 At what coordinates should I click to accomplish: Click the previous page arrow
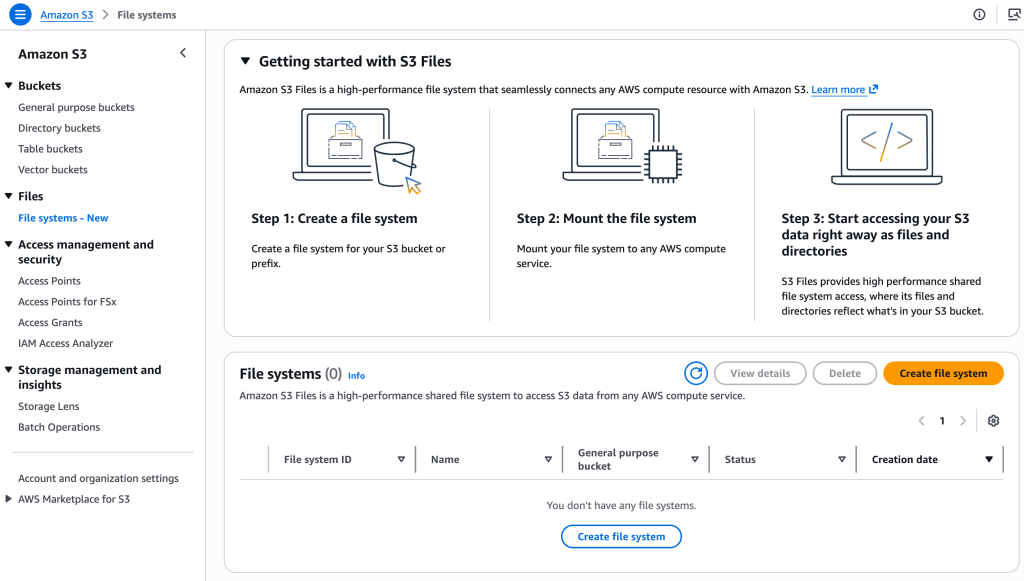coord(921,421)
